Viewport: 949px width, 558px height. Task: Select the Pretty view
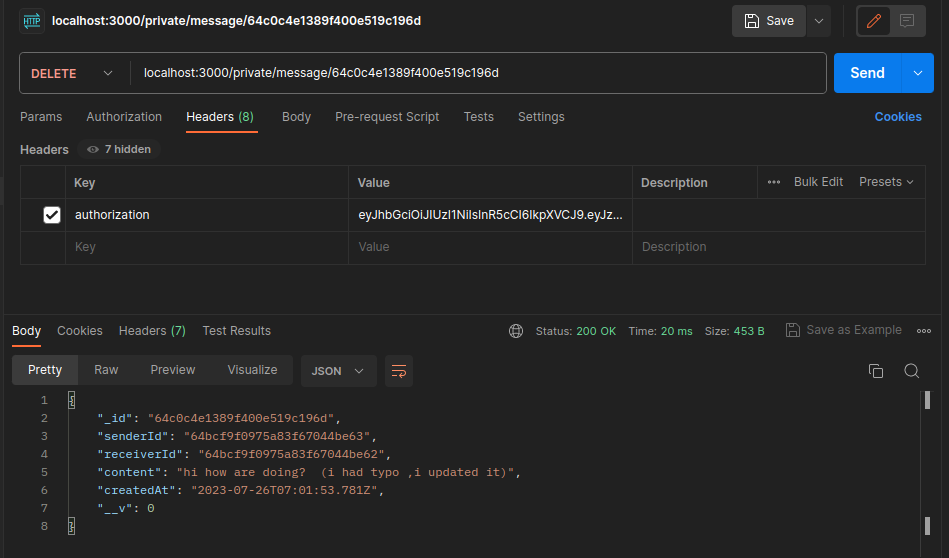45,370
